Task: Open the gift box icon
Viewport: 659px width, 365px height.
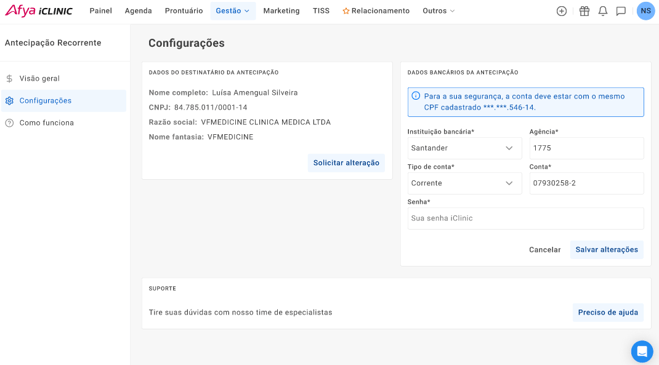Action: point(584,11)
